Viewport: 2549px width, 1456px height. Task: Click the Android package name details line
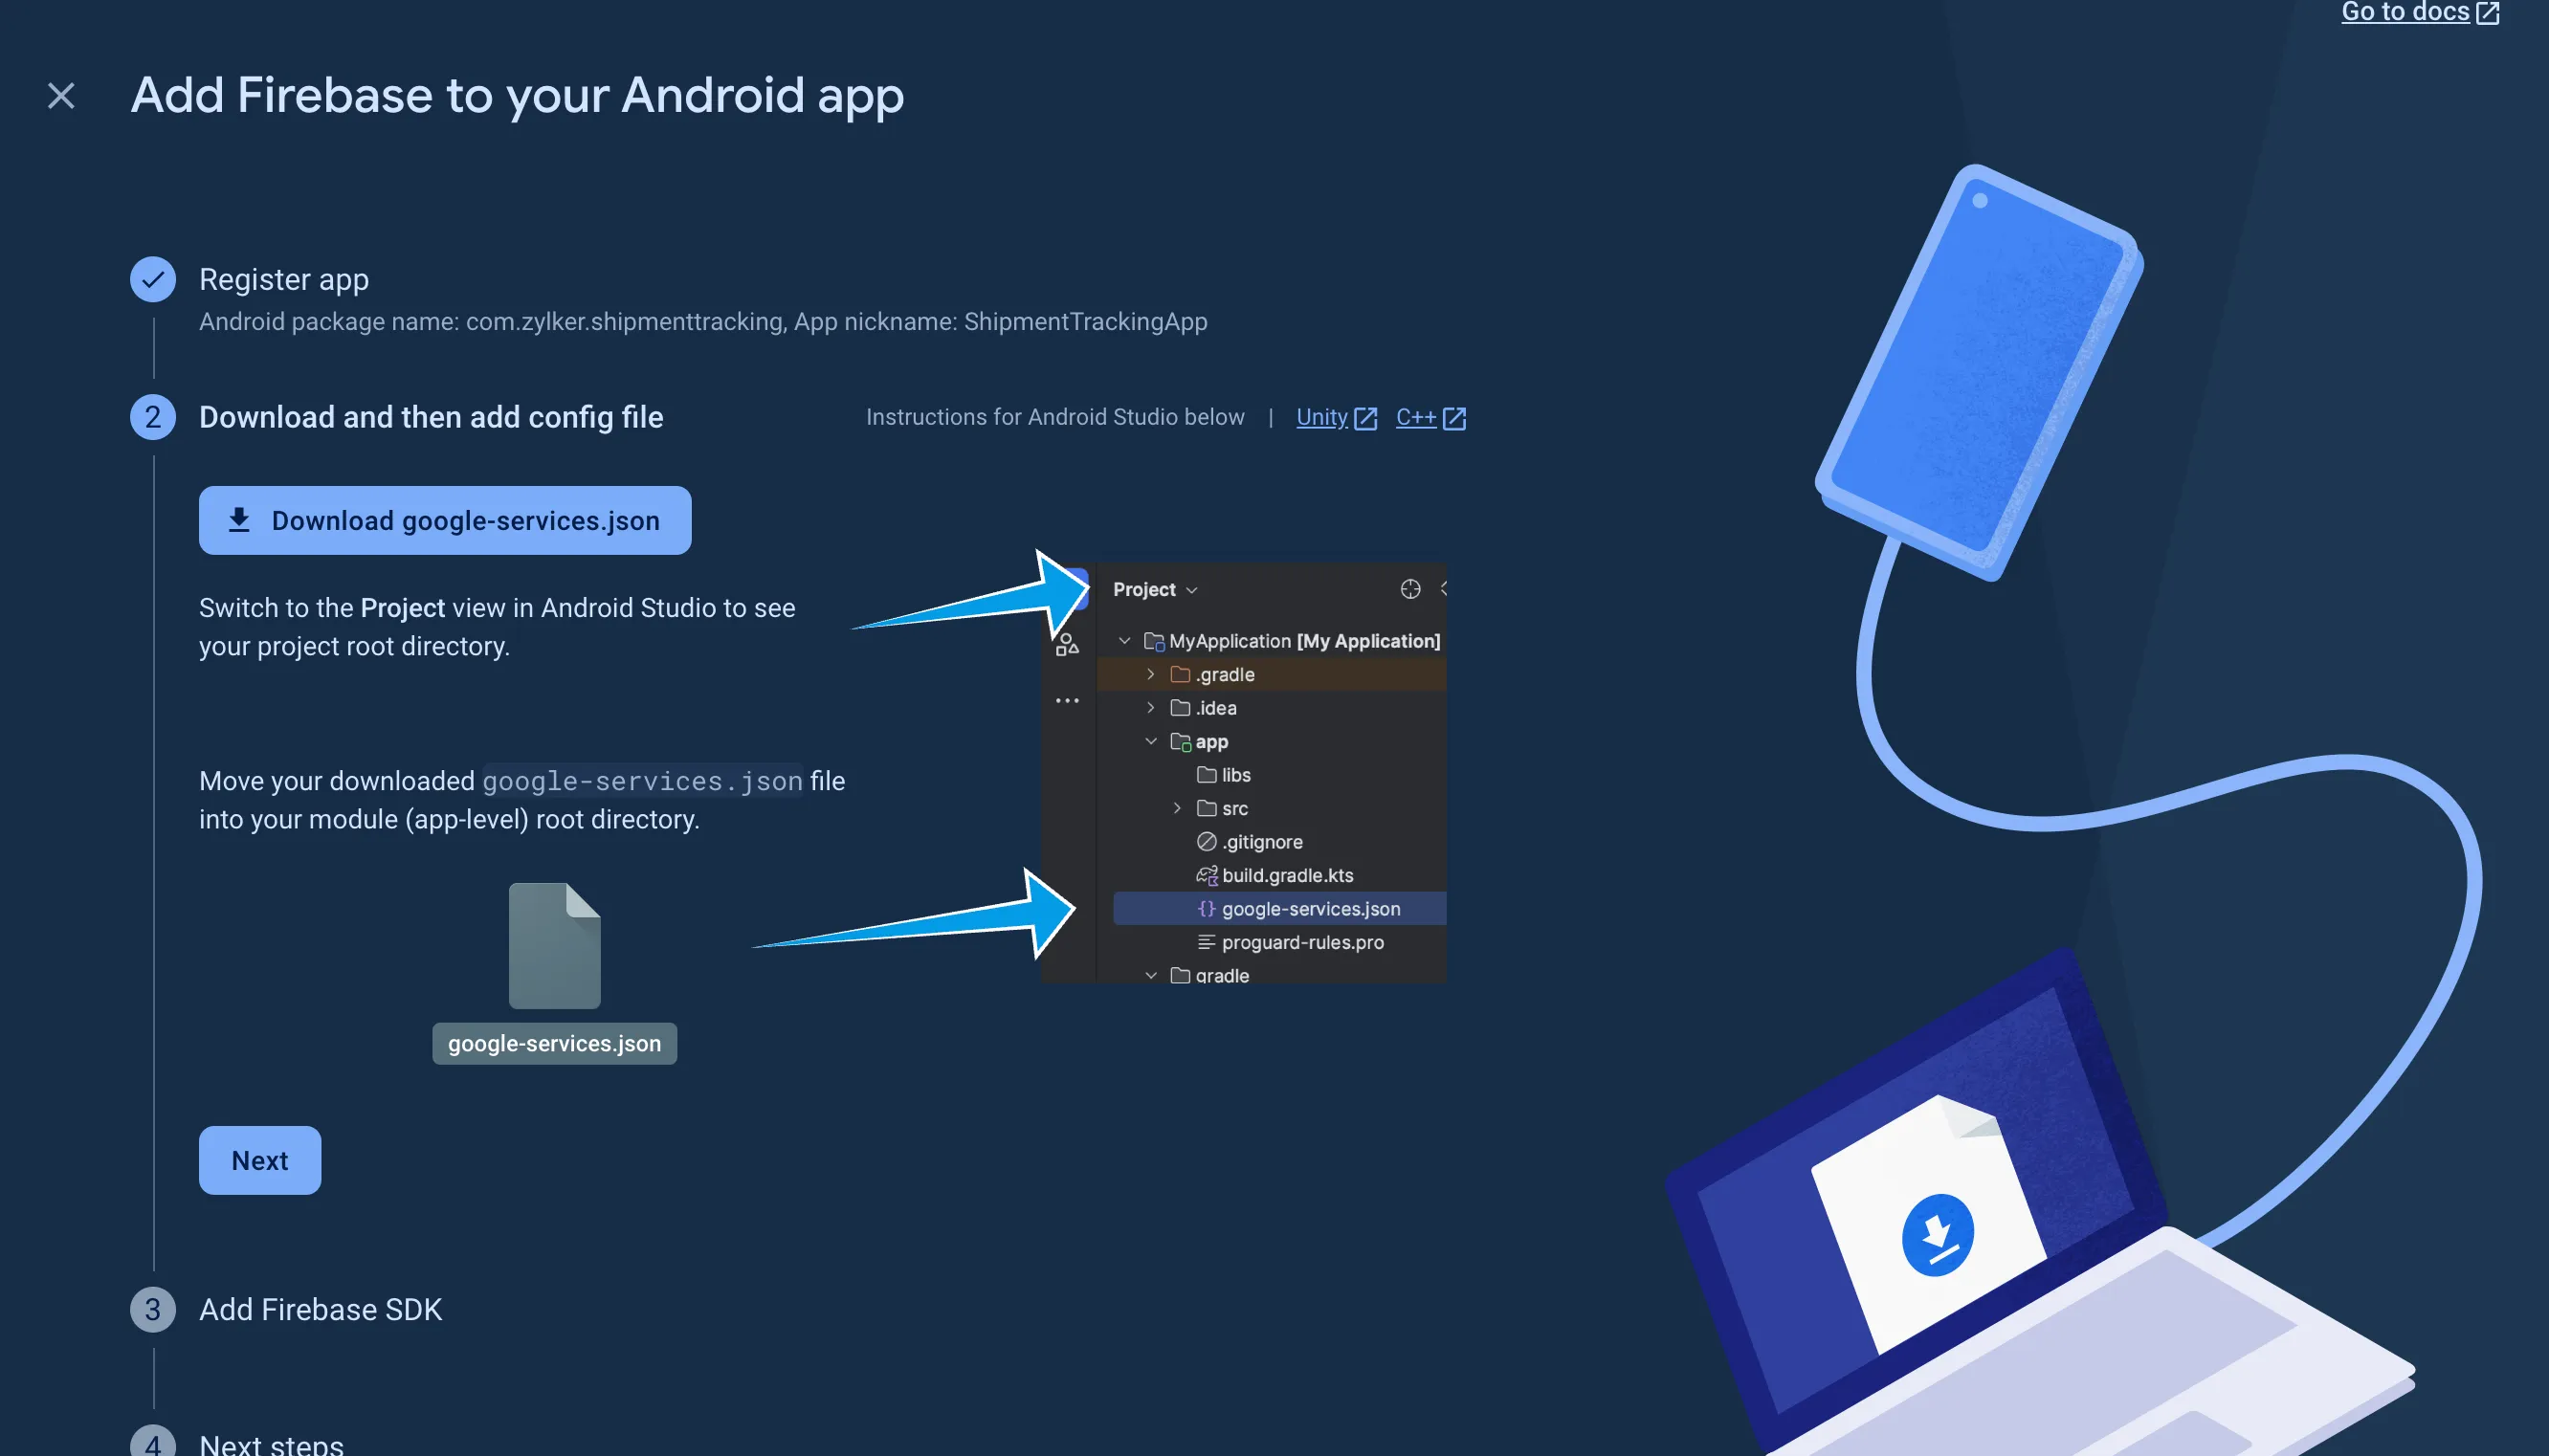(703, 321)
